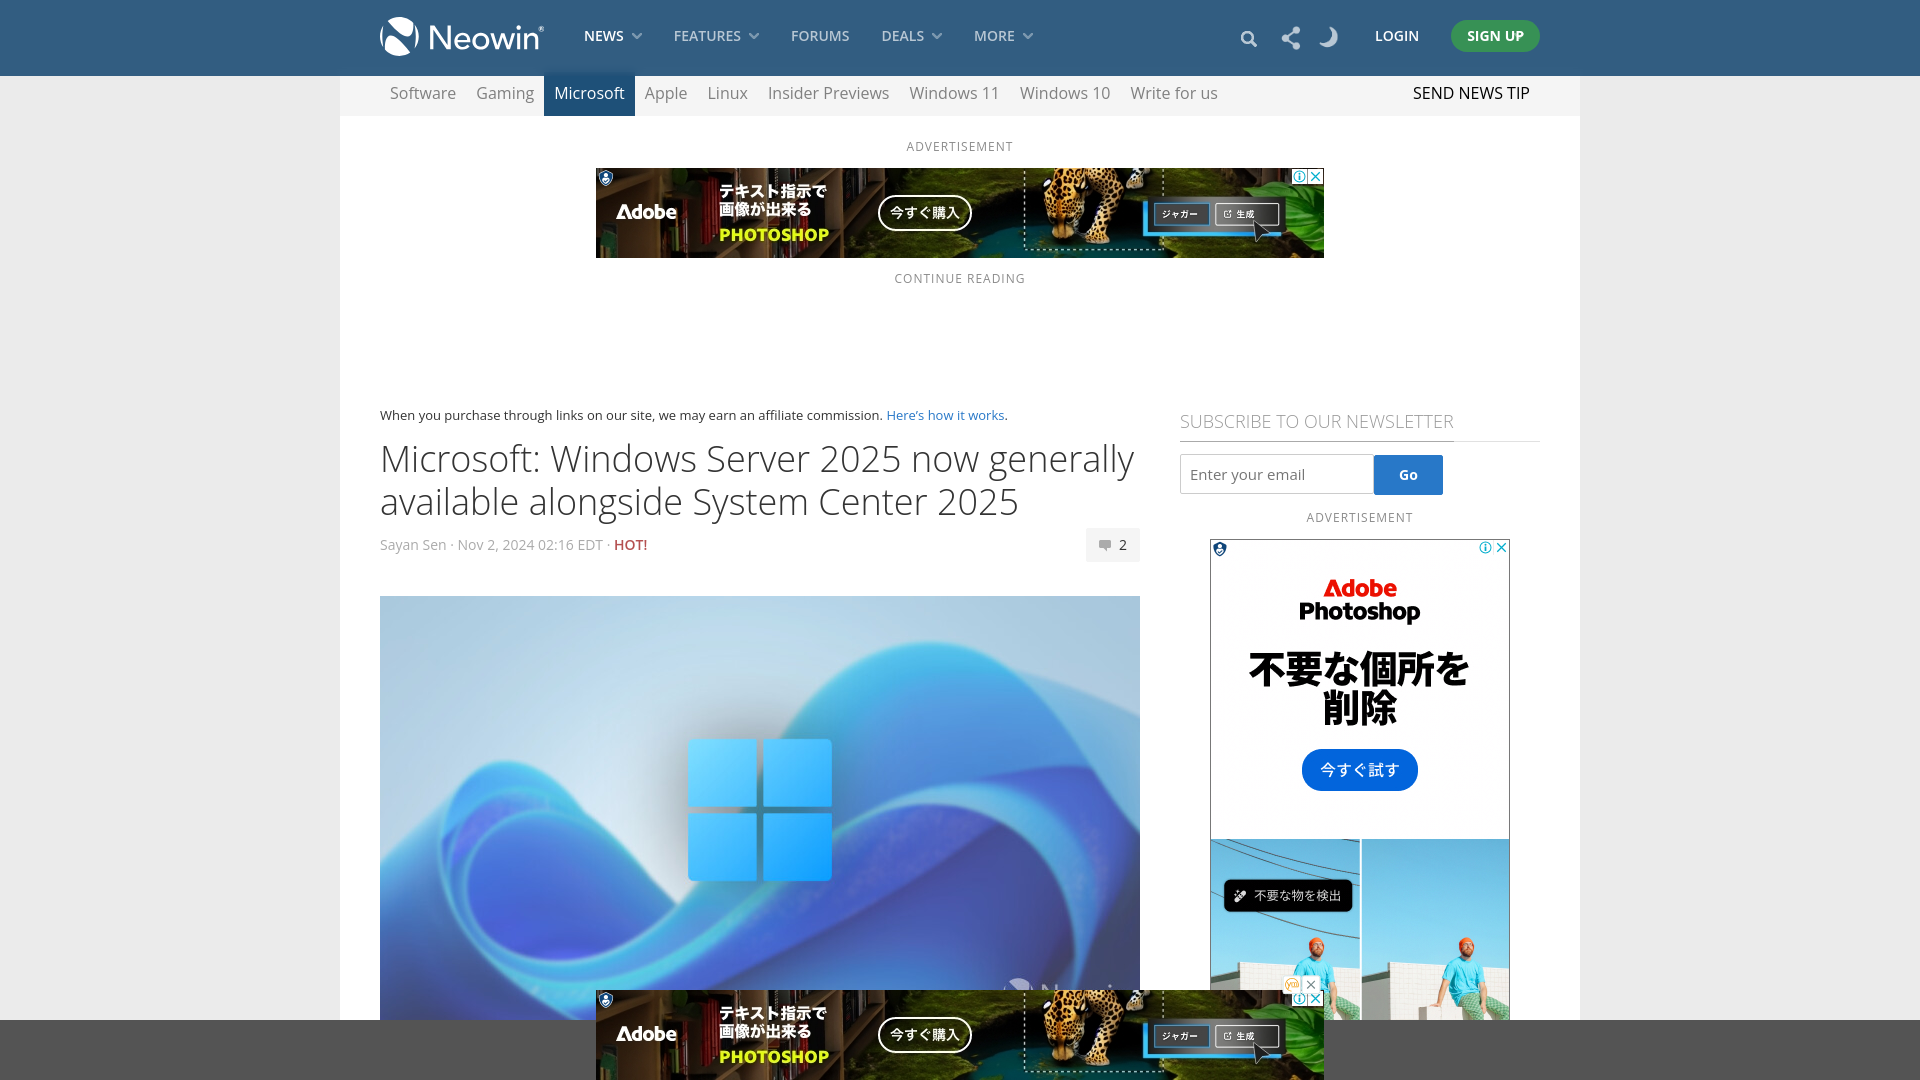This screenshot has width=1920, height=1080.
Task: Click the Here's how it works link
Action: [944, 415]
